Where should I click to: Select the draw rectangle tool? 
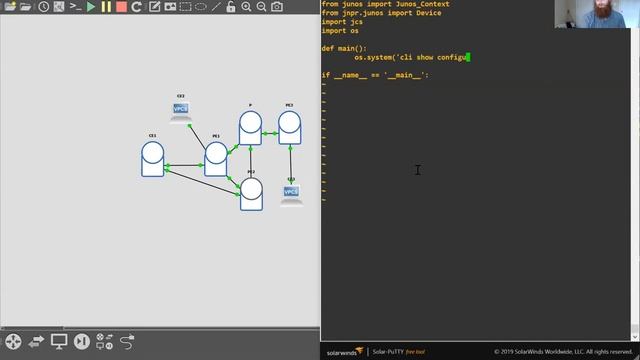185,7
